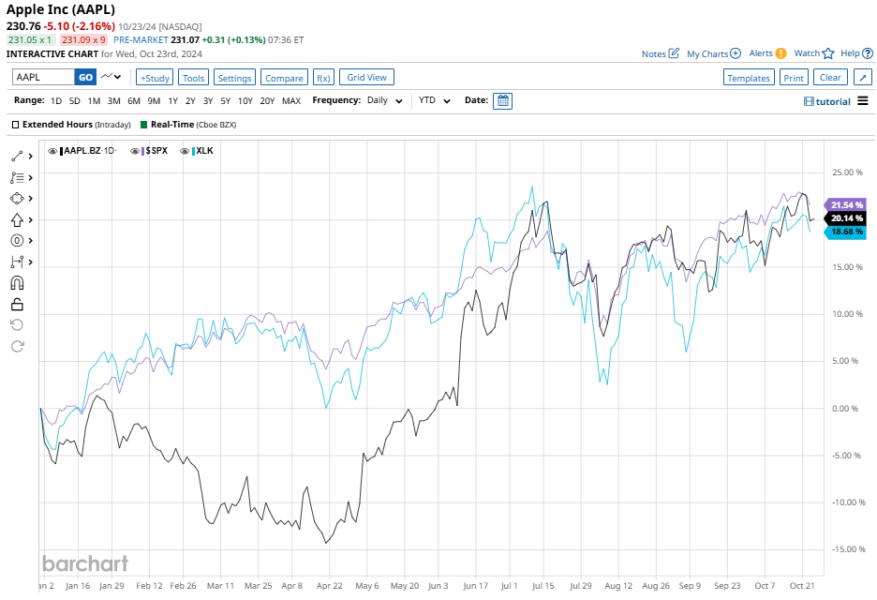Select the 1M range
This screenshot has height=600, width=877.
(94, 101)
